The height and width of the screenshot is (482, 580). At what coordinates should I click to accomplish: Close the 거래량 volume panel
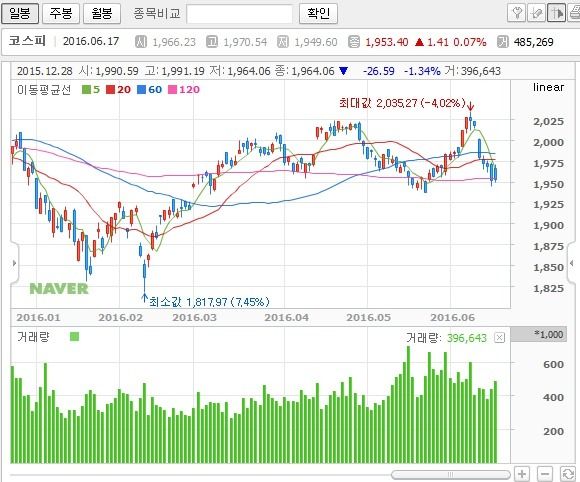(x=500, y=337)
